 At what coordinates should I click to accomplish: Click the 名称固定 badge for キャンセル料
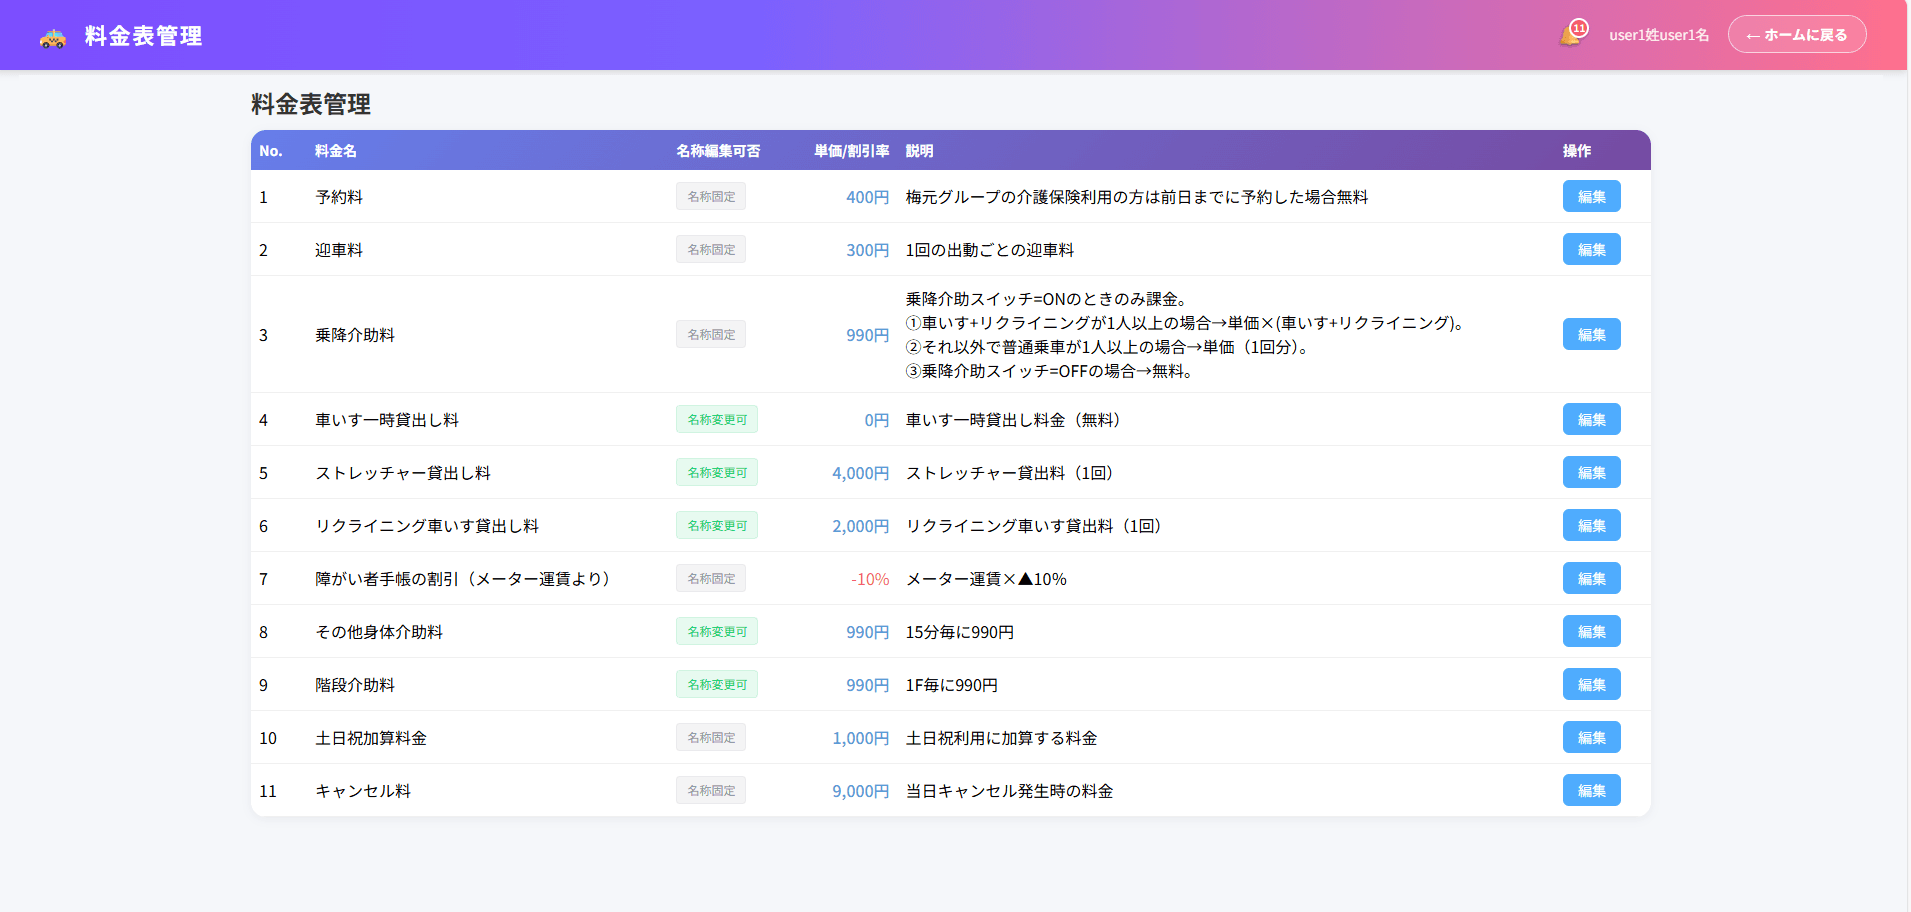click(711, 791)
